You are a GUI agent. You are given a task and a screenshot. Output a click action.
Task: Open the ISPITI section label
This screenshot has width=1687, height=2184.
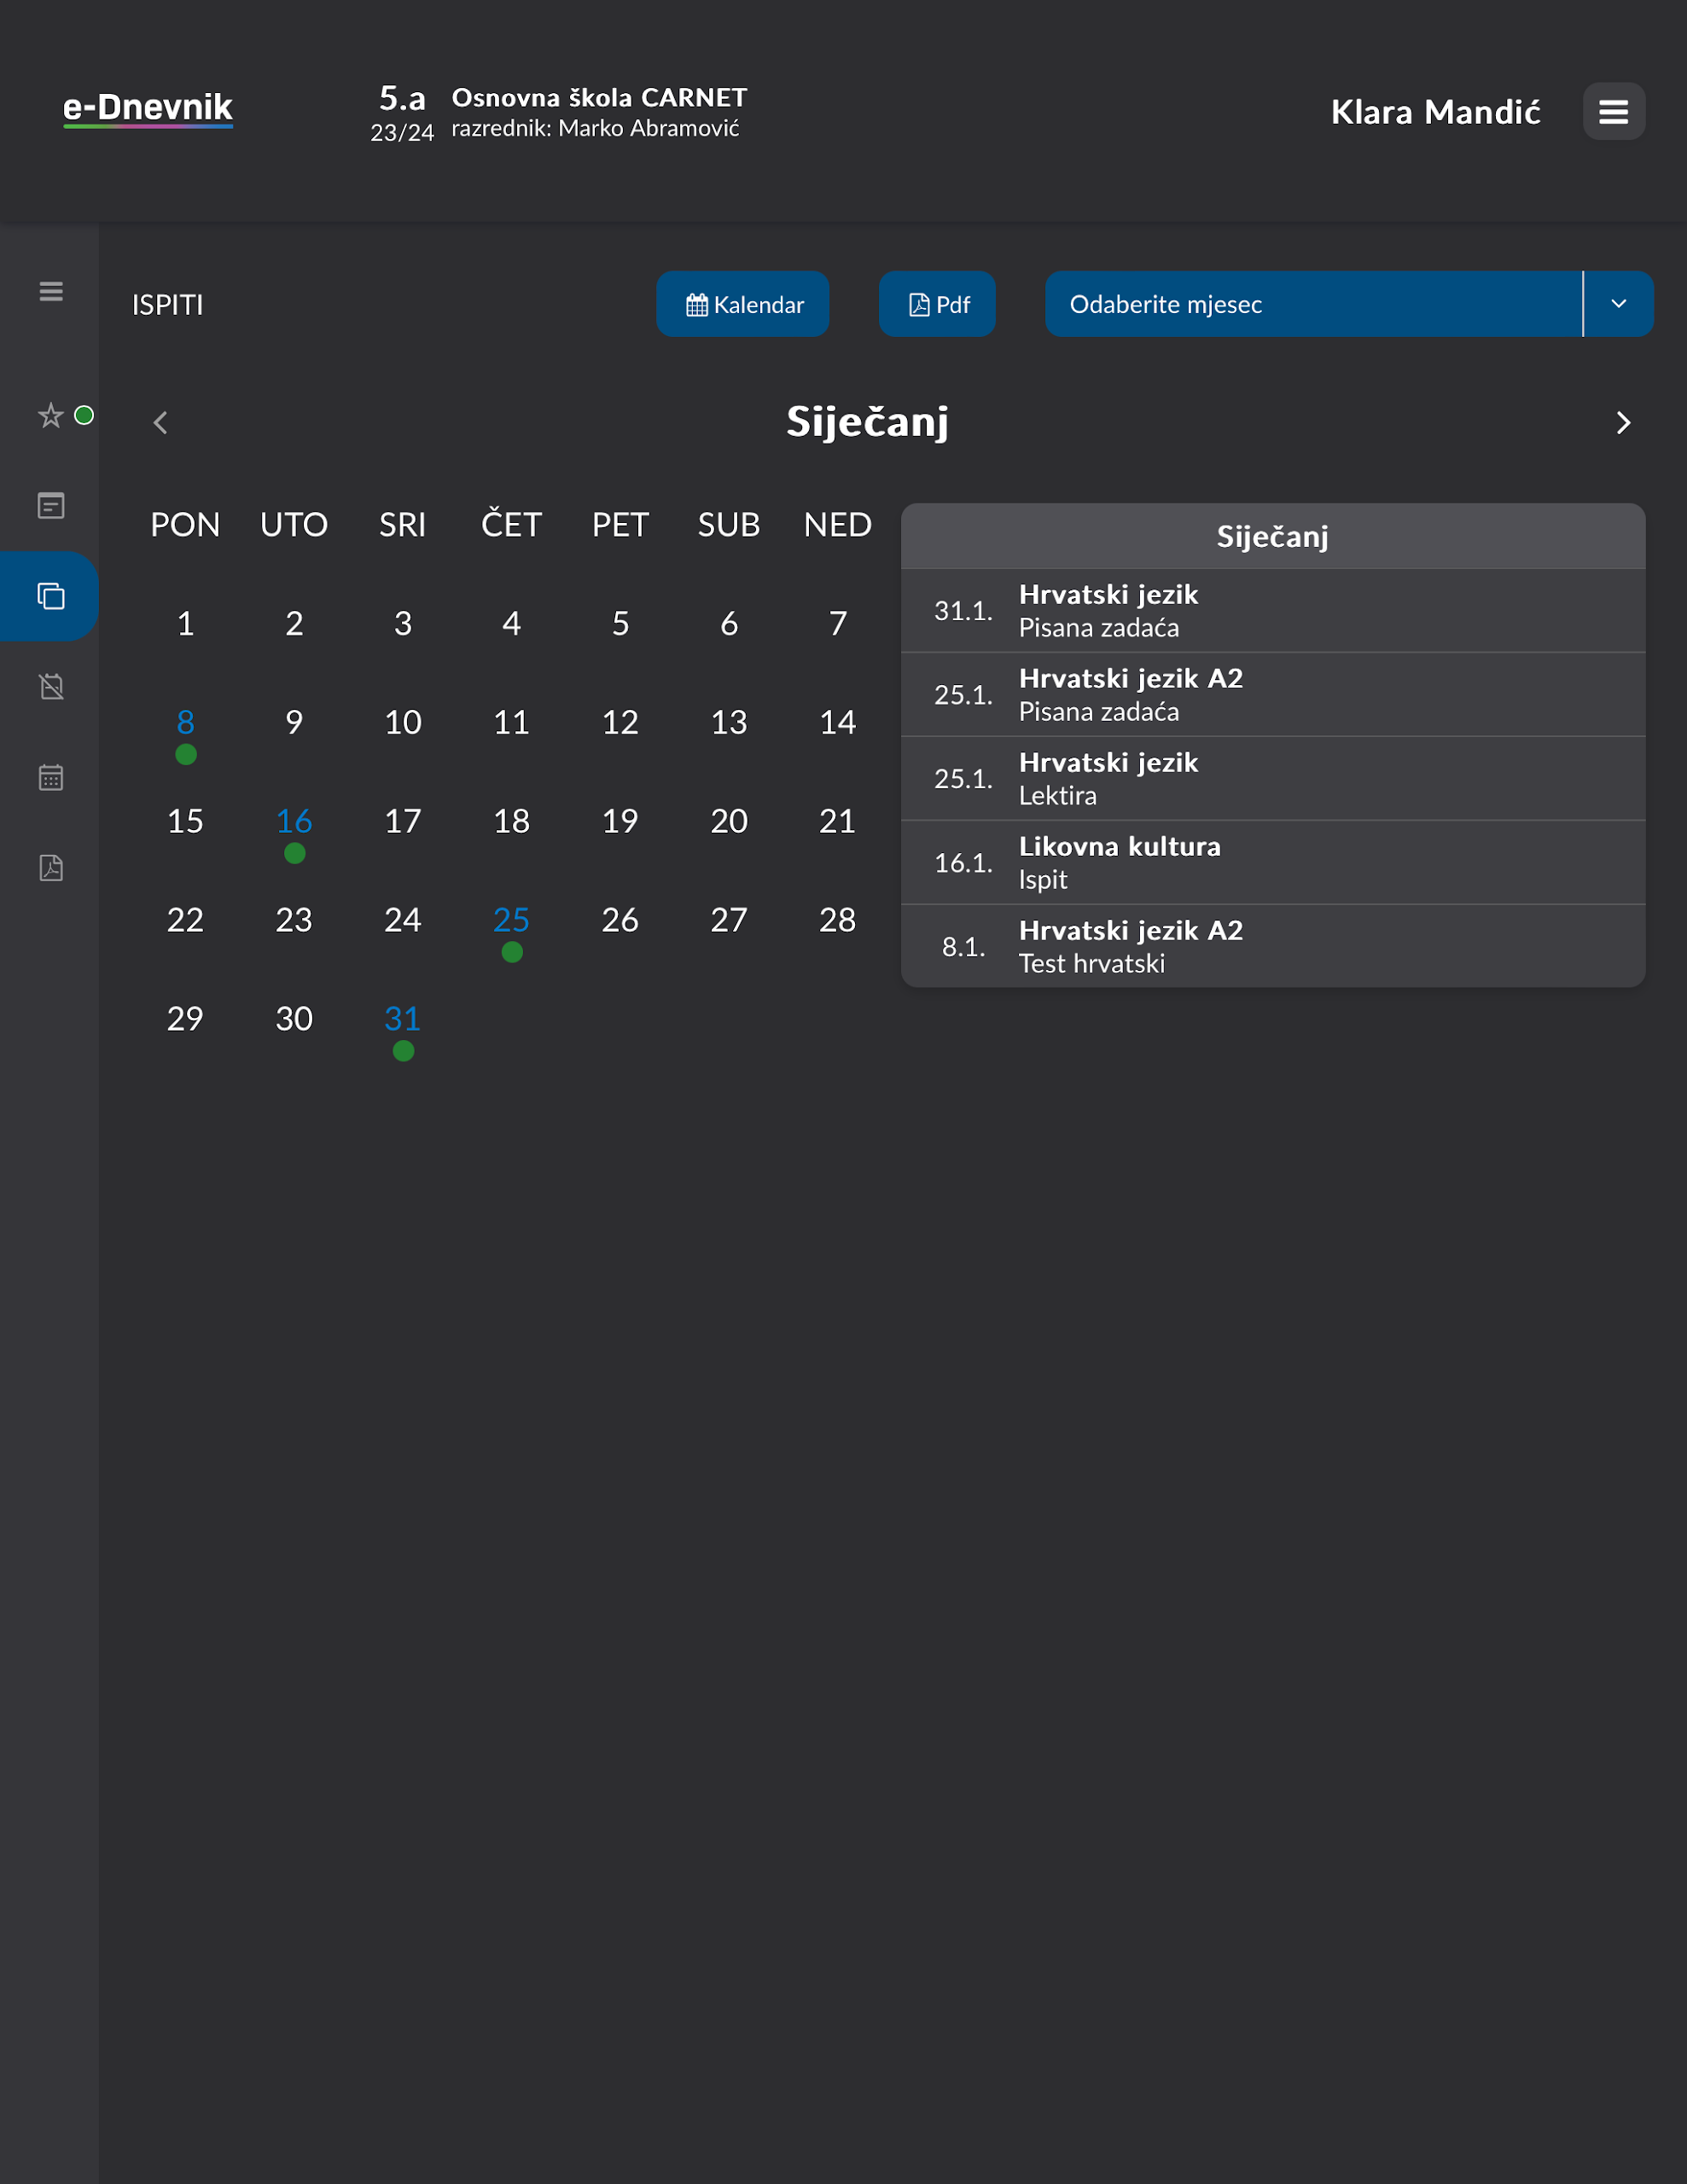click(167, 304)
